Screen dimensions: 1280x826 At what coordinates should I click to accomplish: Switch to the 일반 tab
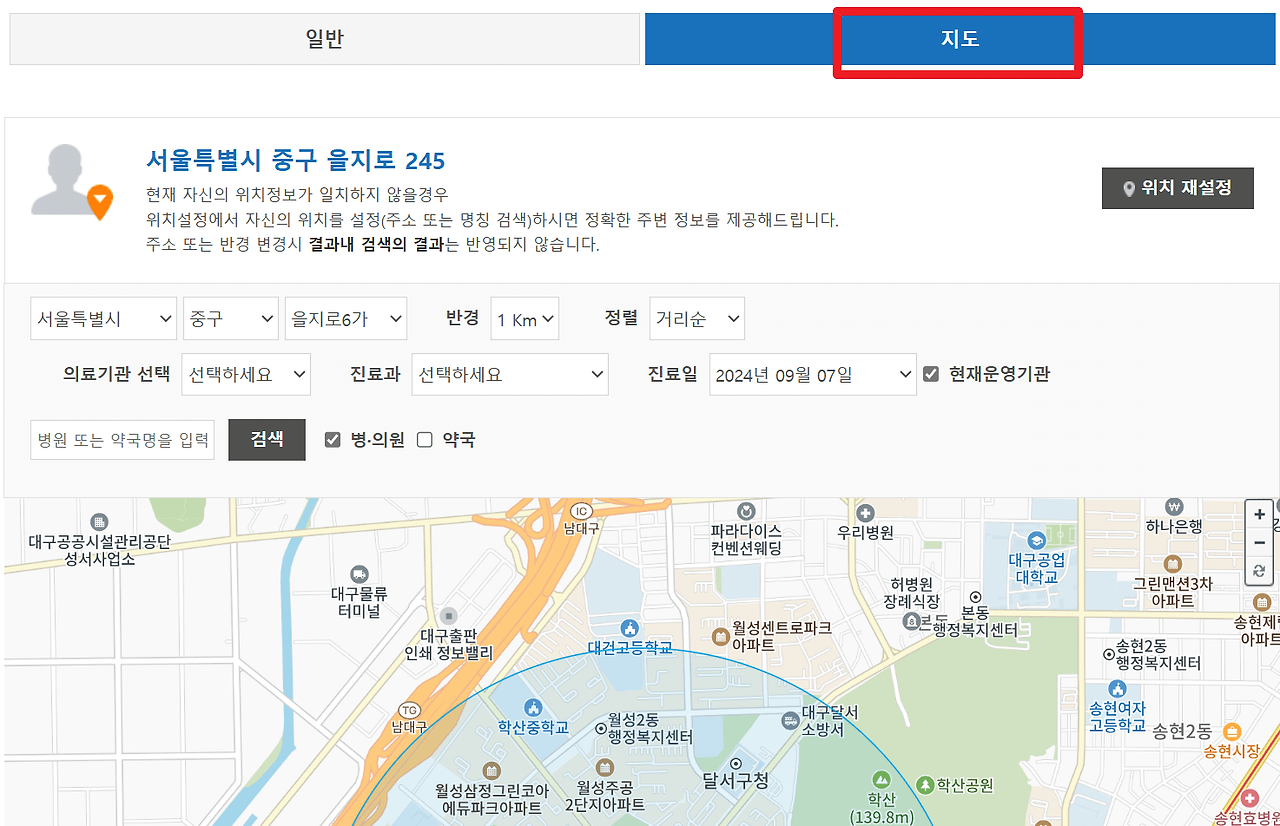325,39
